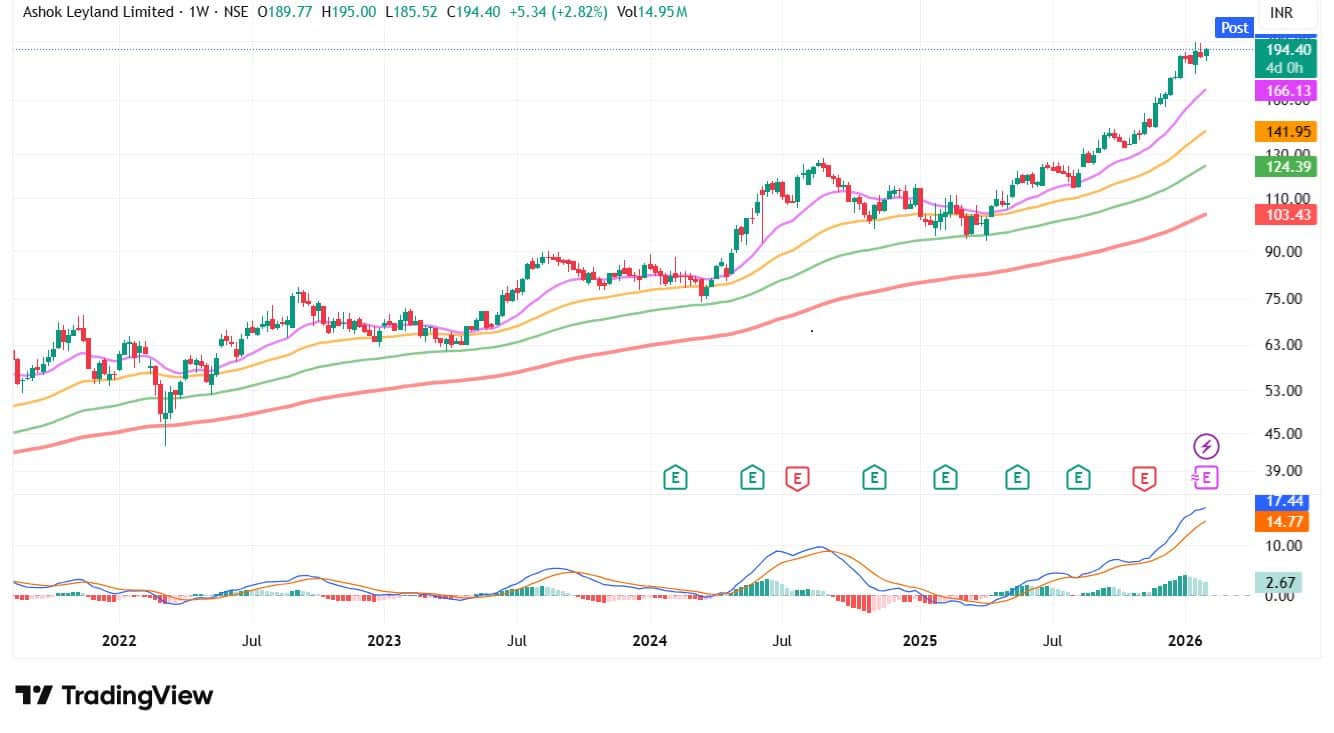The height and width of the screenshot is (733, 1334).
Task: Click the purple lightning bolt icon
Action: tap(1207, 446)
